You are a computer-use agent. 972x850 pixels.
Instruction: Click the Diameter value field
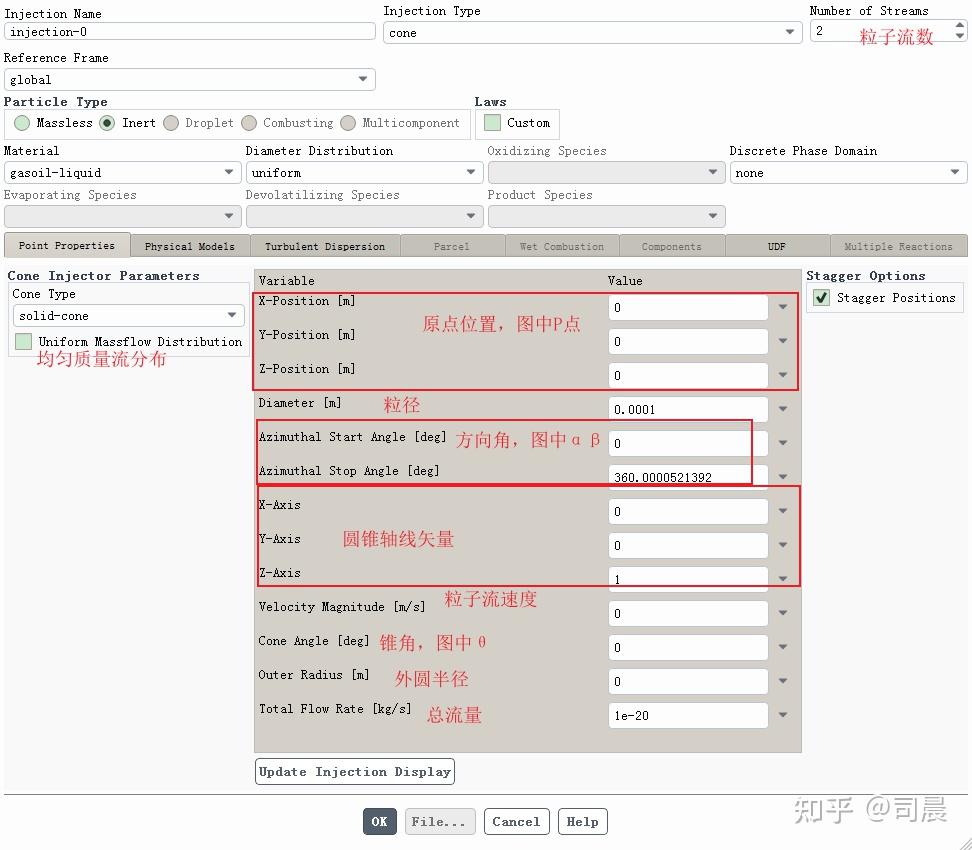coord(688,409)
